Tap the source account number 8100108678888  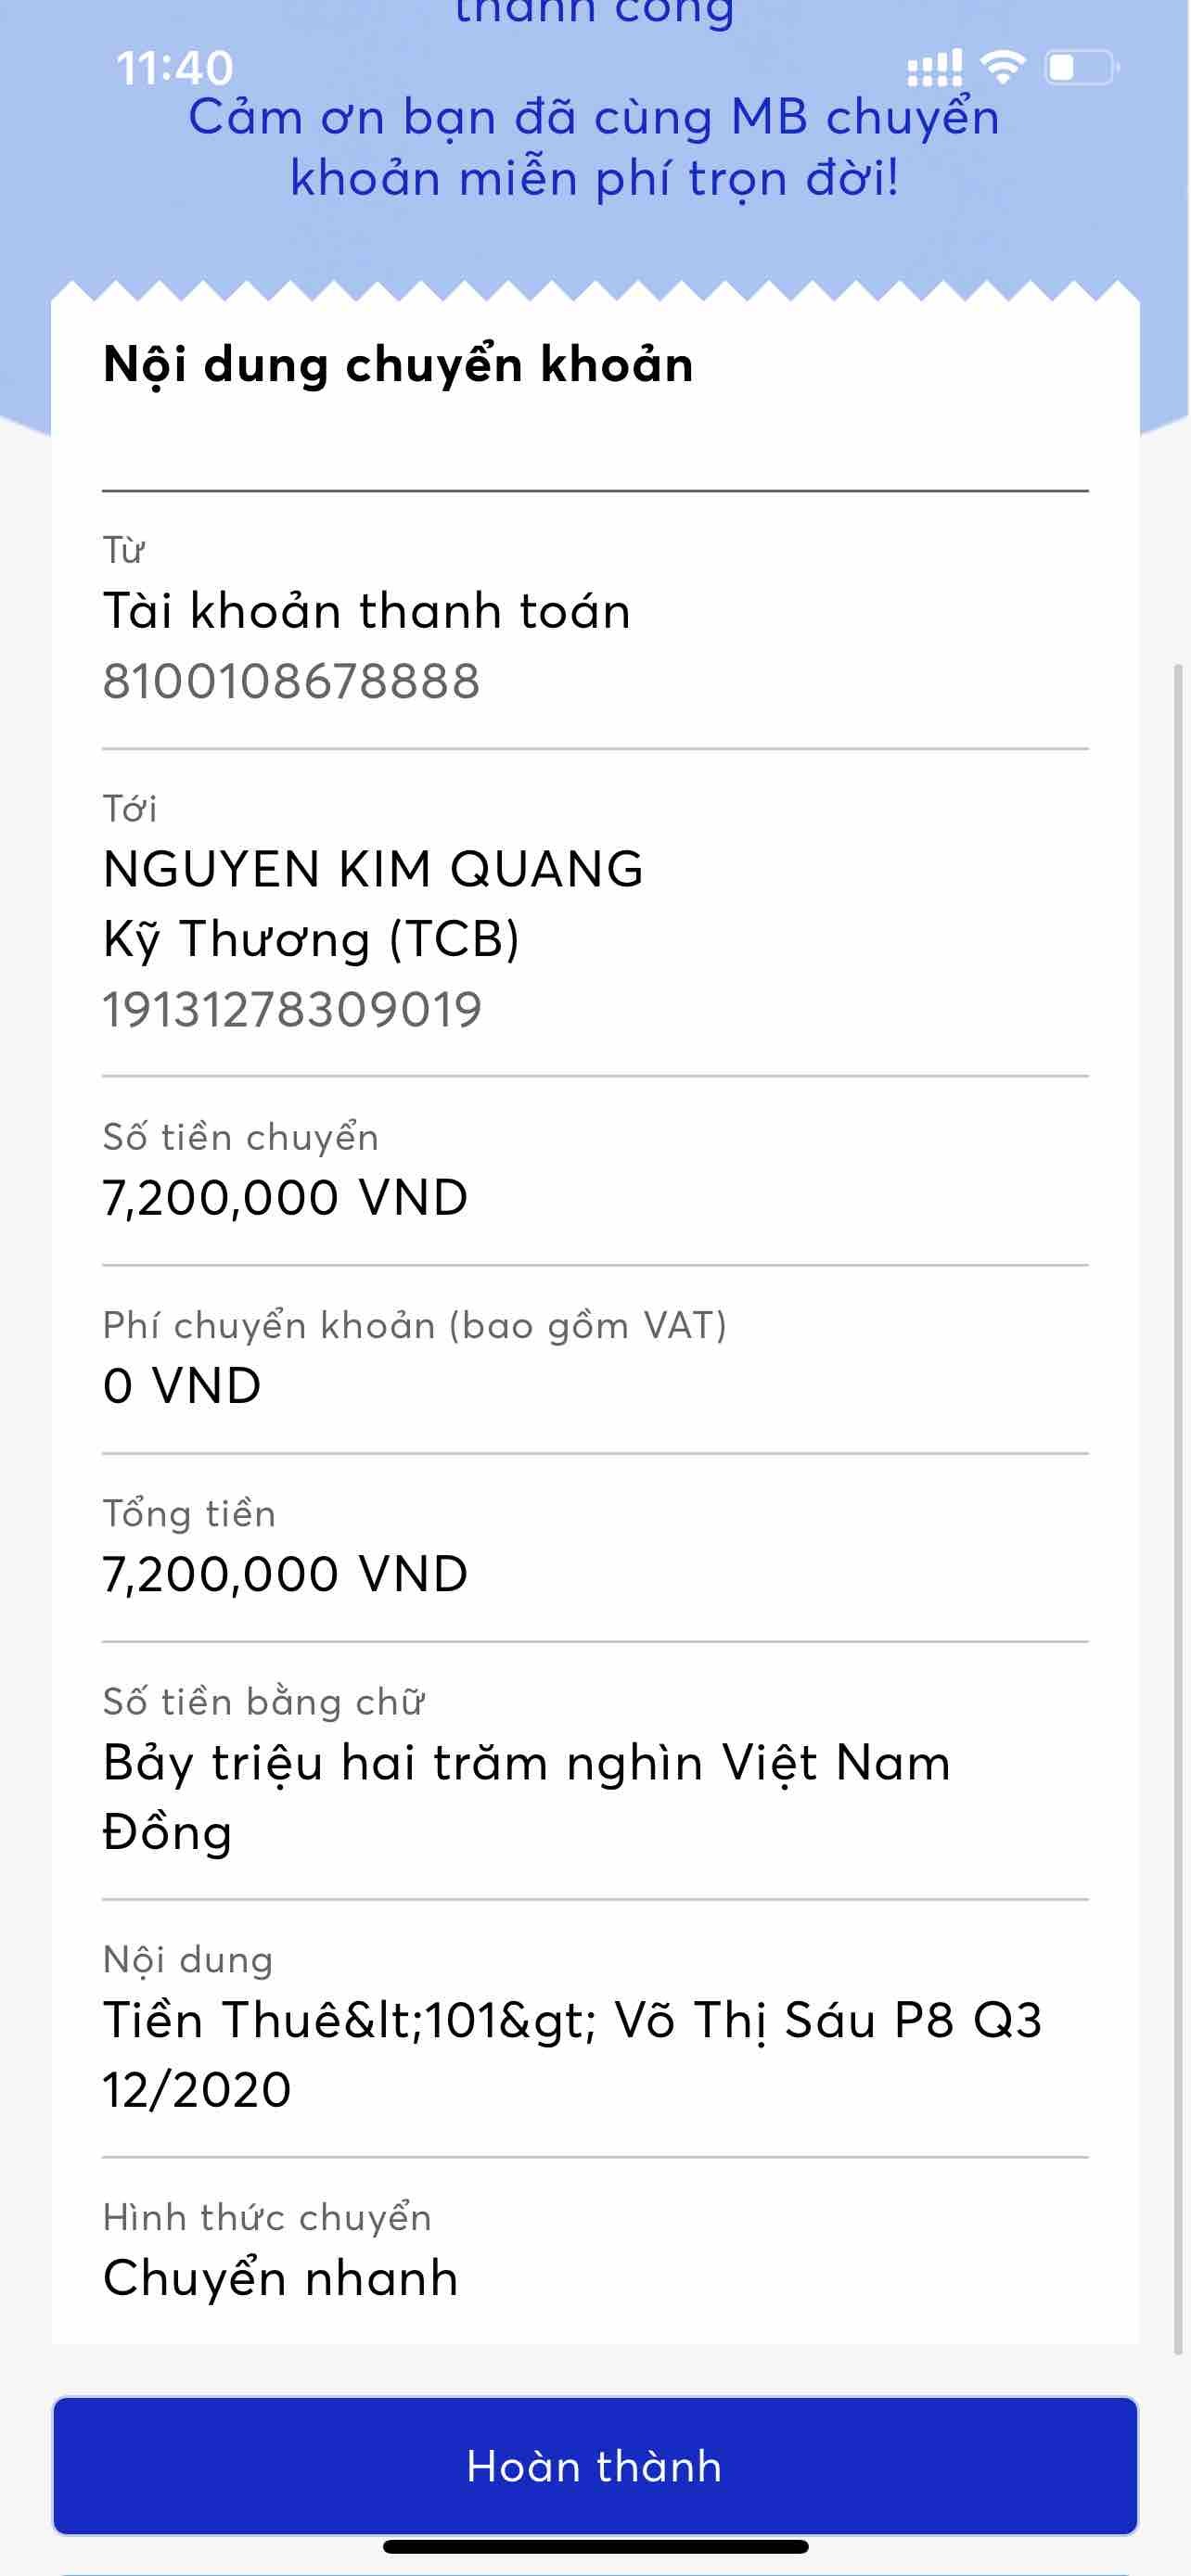tap(291, 681)
